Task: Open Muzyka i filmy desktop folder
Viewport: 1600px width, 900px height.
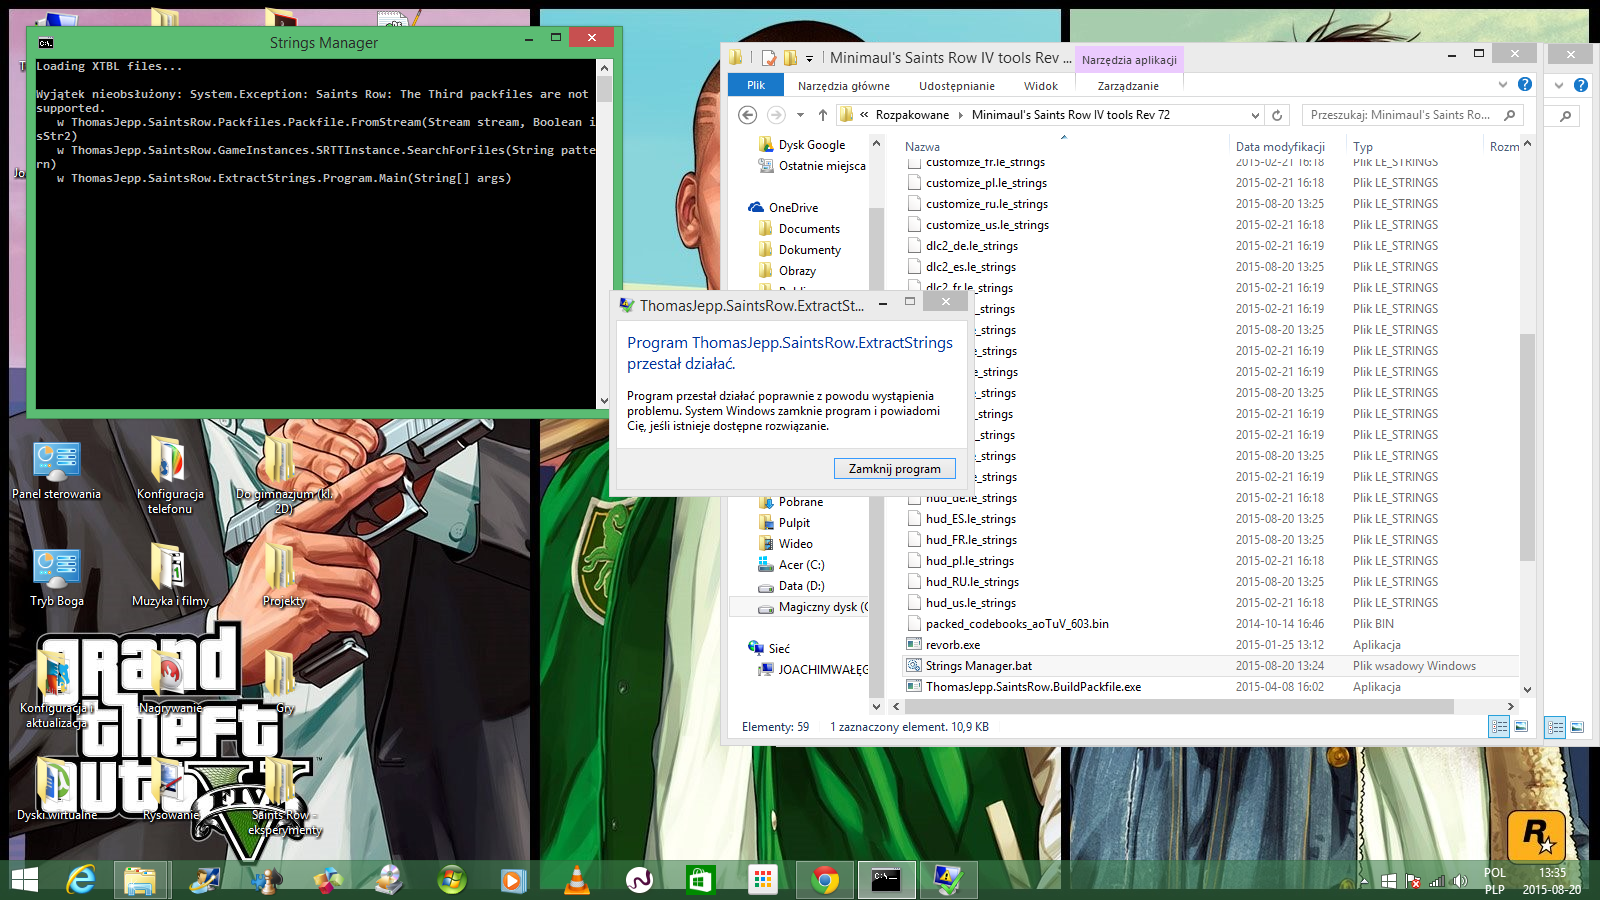Action: click(x=170, y=575)
